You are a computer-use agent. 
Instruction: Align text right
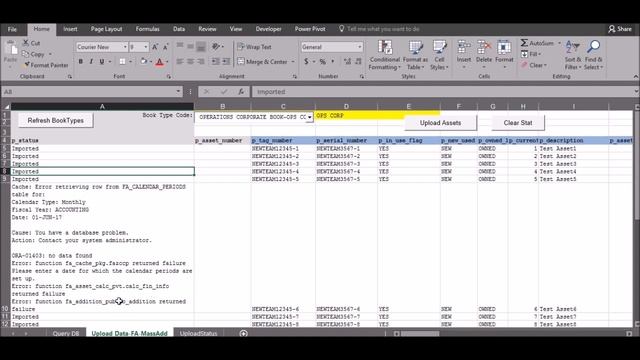pos(201,62)
